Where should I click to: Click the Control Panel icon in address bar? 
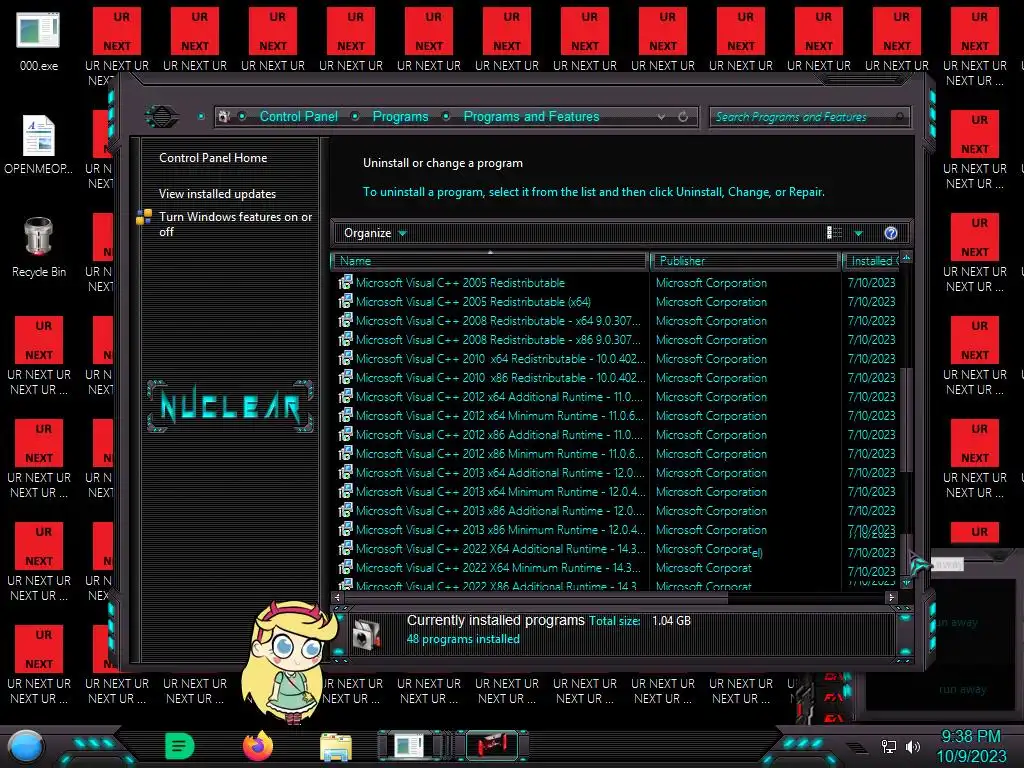[x=224, y=117]
